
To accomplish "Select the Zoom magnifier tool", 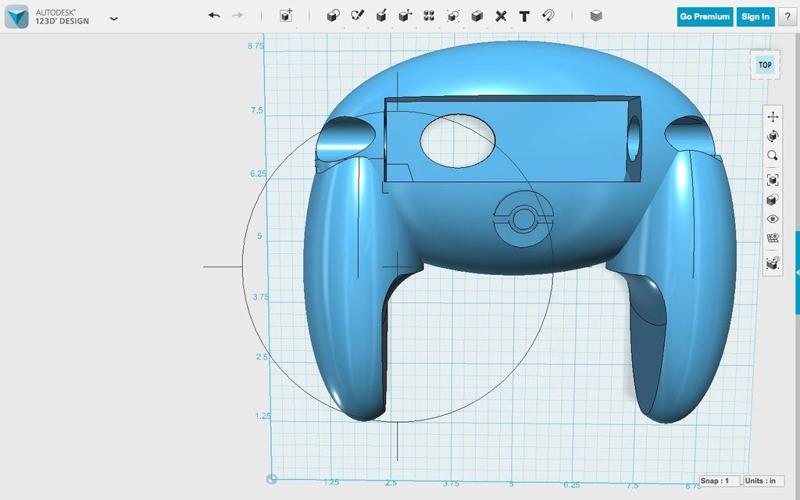I will [x=772, y=156].
